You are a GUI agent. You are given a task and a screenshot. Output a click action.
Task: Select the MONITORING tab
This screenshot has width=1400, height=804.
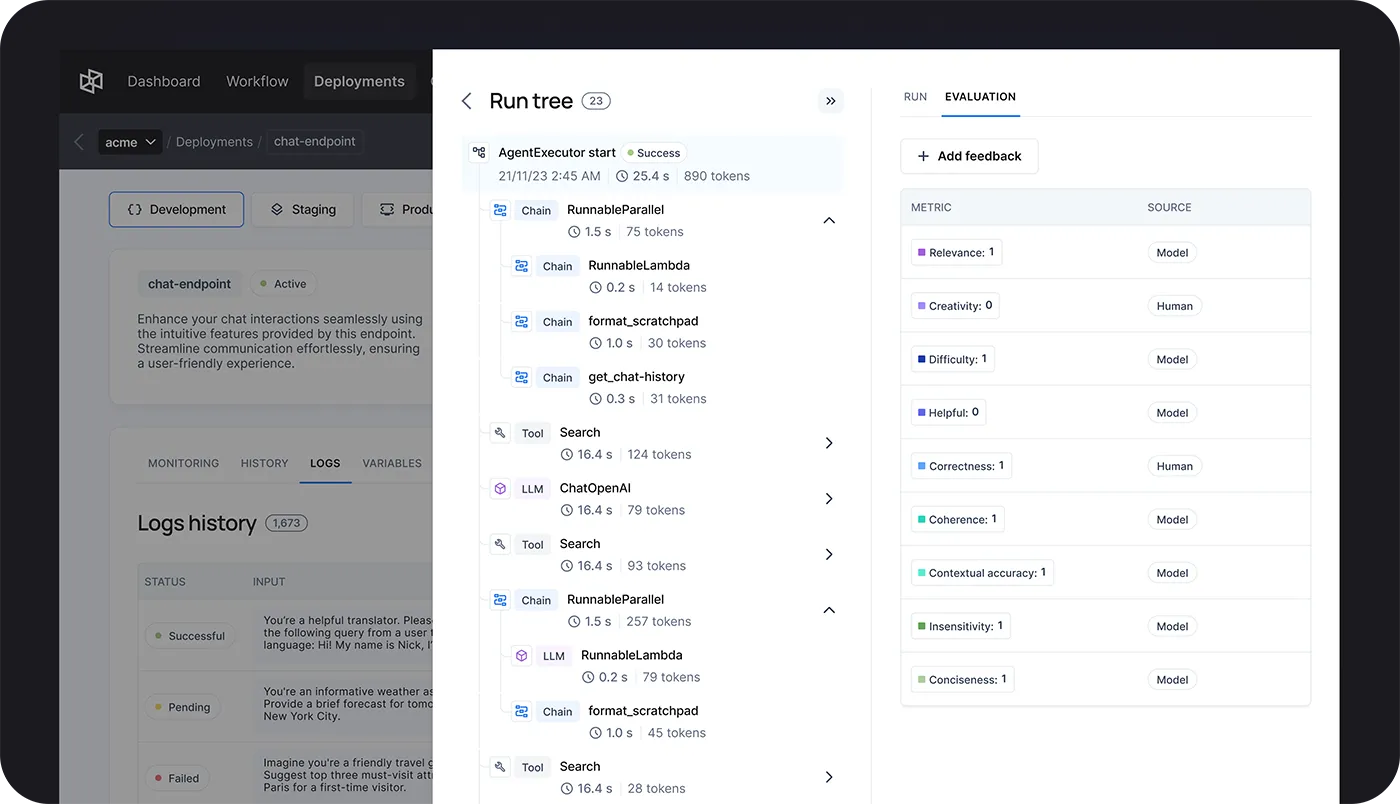coord(183,463)
